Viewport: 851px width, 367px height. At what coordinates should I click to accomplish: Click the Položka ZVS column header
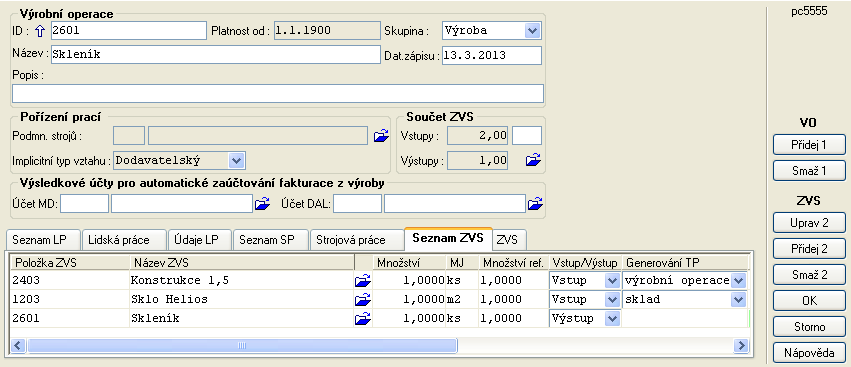70,263
